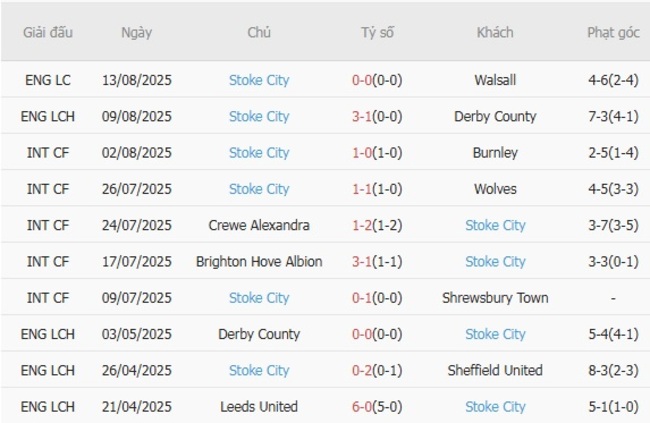This screenshot has width=650, height=423.
Task: Open Leeds United team link
Action: point(259,407)
